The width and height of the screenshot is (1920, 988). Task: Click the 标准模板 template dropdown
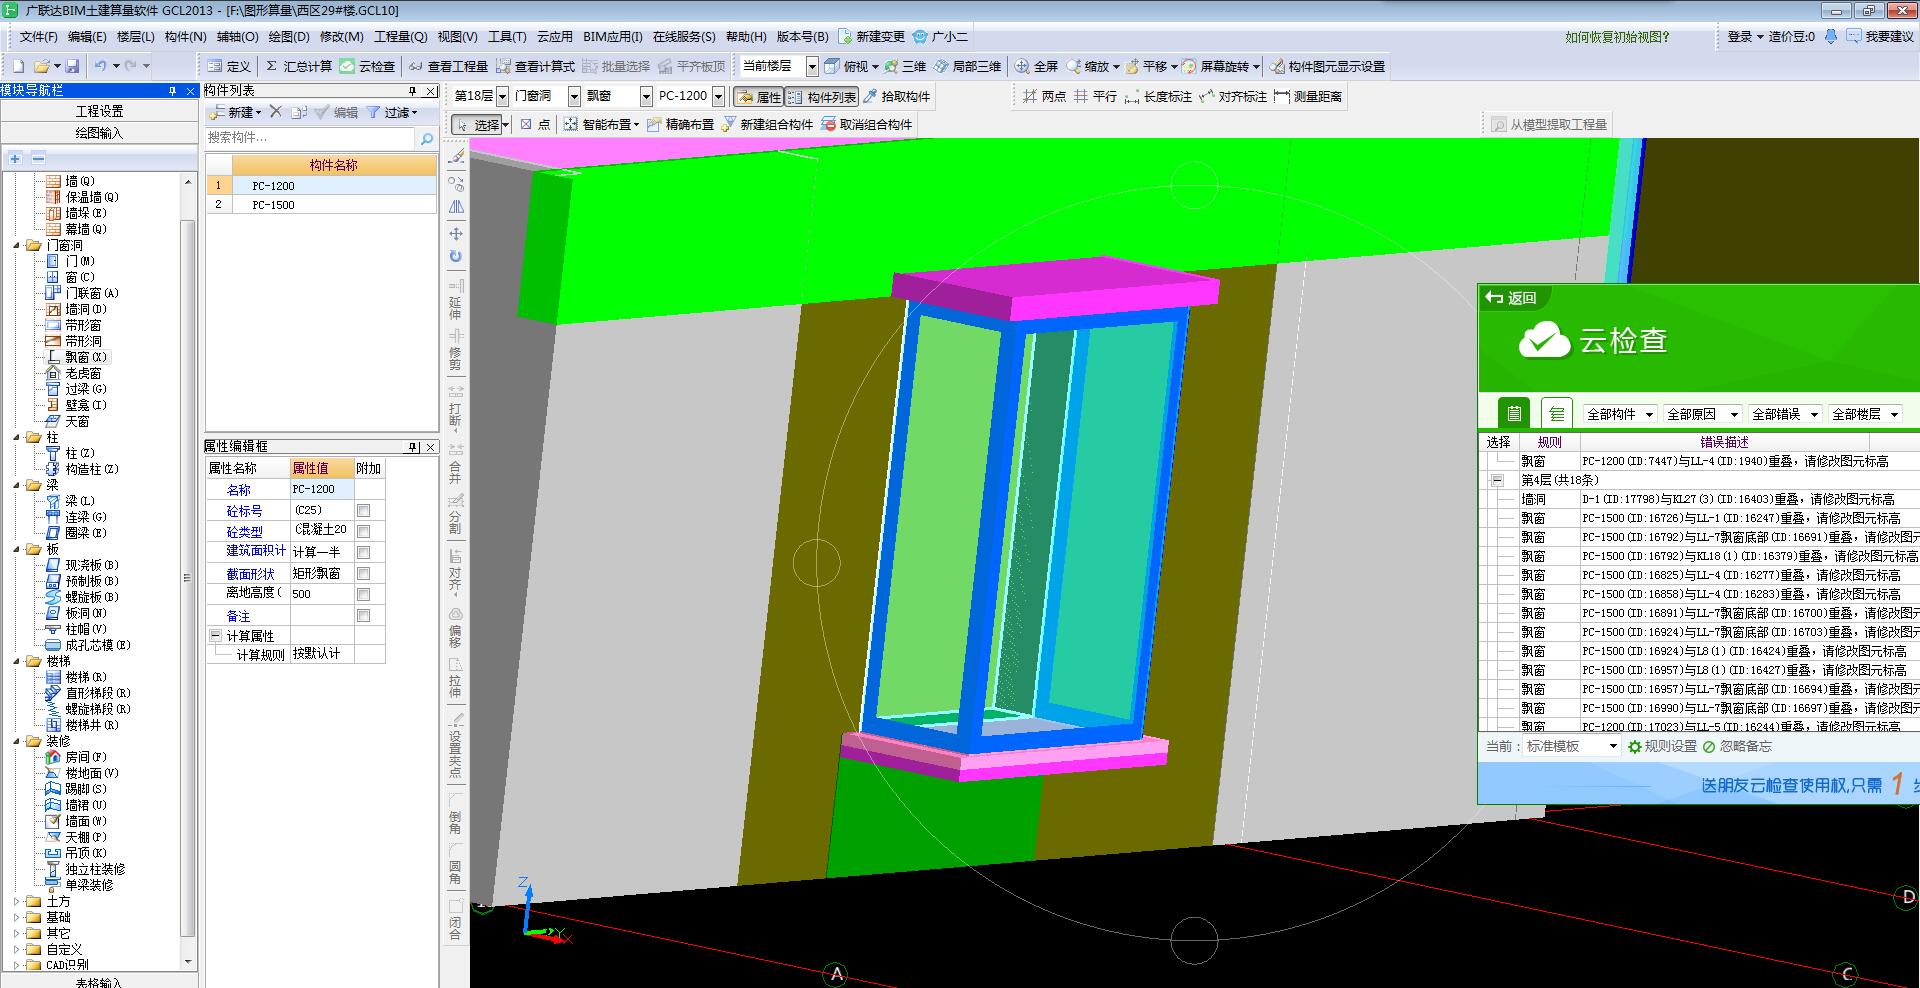click(1571, 746)
